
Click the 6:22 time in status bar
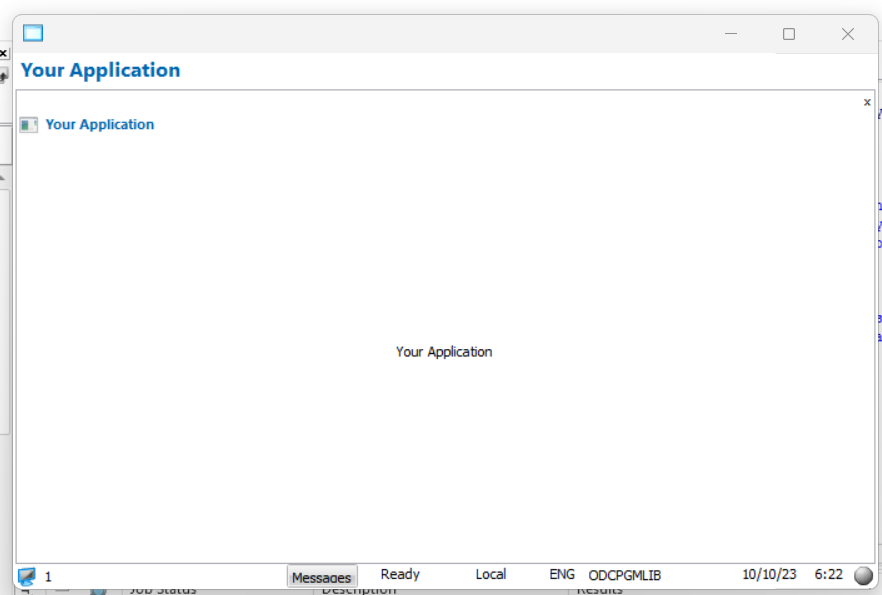tap(829, 574)
